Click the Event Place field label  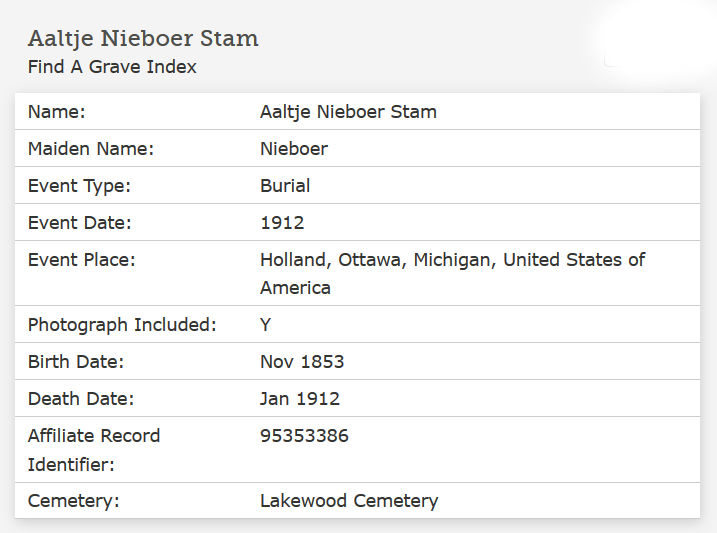tap(81, 260)
